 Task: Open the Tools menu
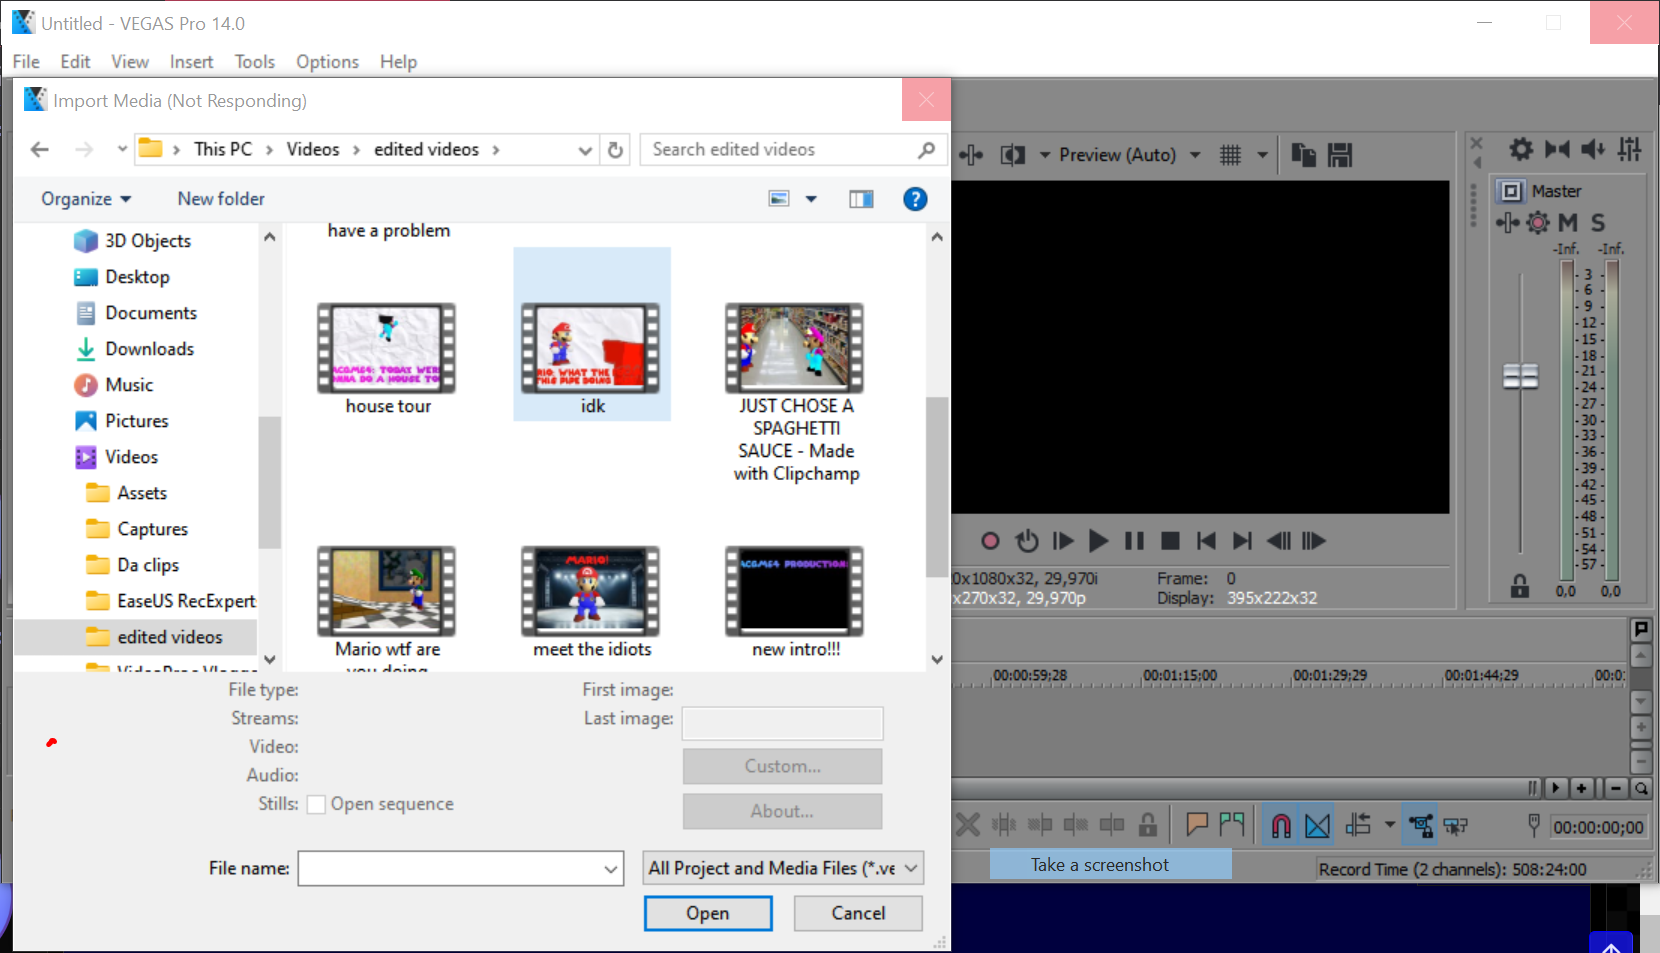[255, 62]
